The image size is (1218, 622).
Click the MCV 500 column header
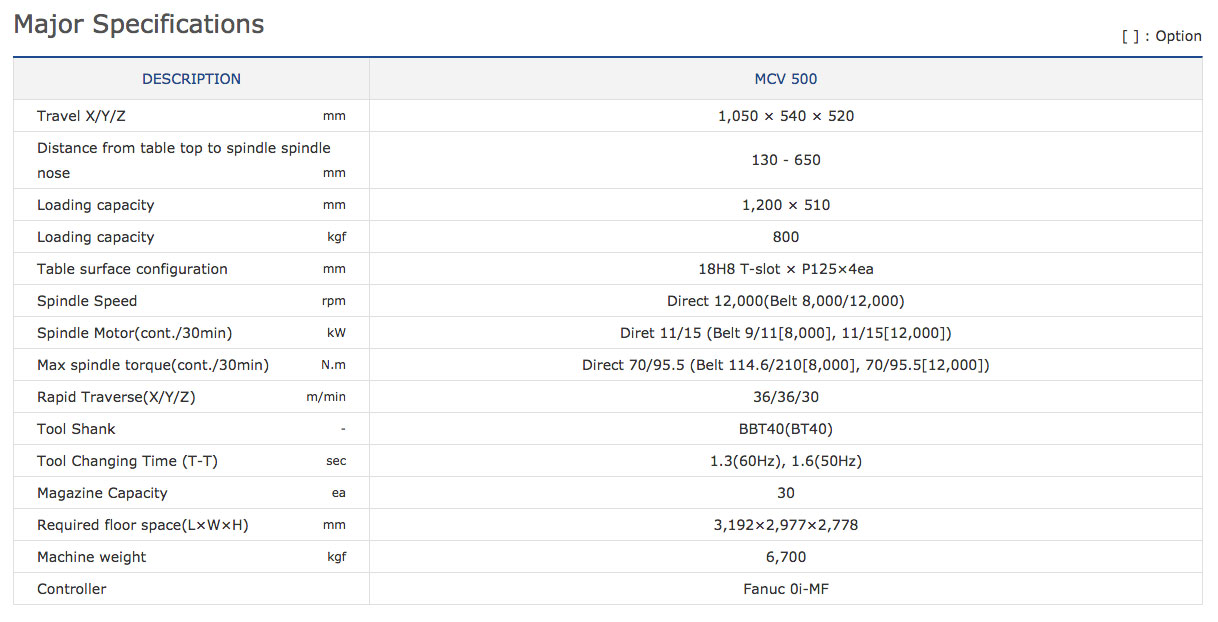[785, 79]
